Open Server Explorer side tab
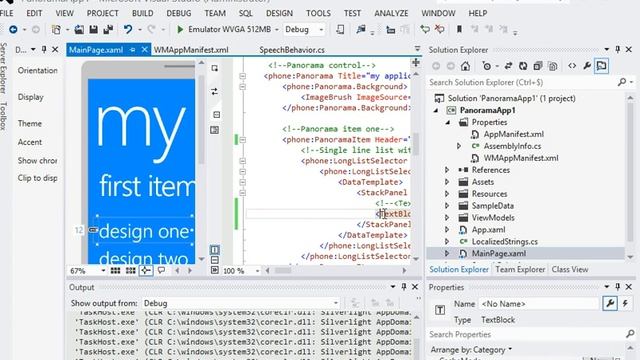640x360 pixels. pos(4,68)
